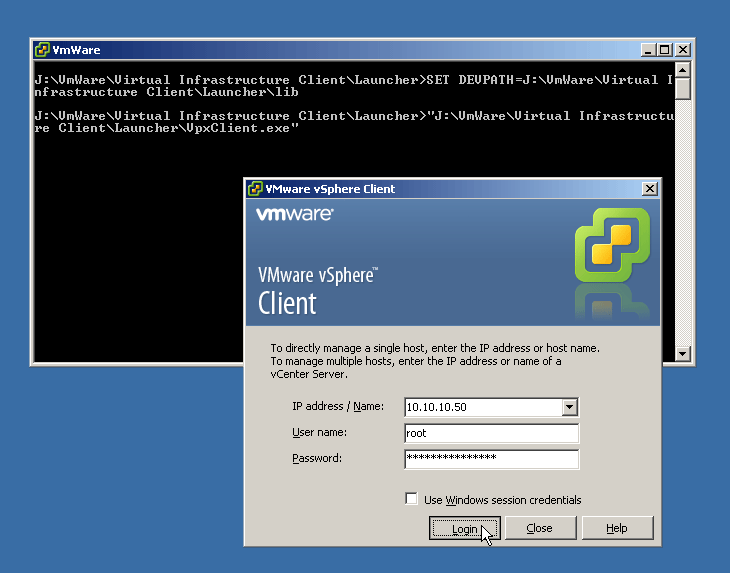Maximize the VmWare console window
The image size is (730, 573).
(665, 49)
